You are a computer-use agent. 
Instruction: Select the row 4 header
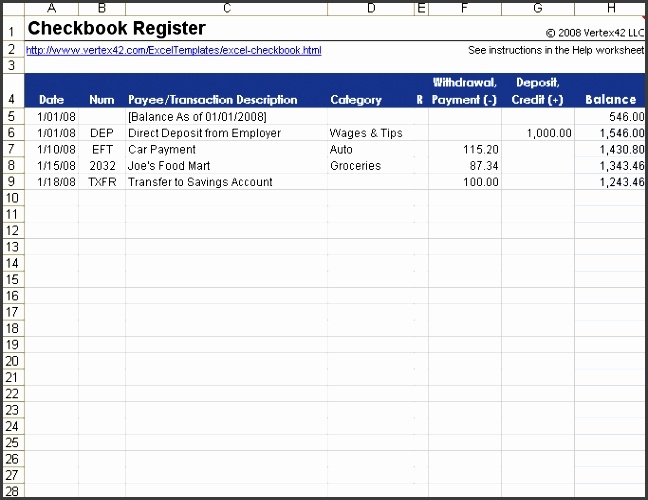[11, 99]
